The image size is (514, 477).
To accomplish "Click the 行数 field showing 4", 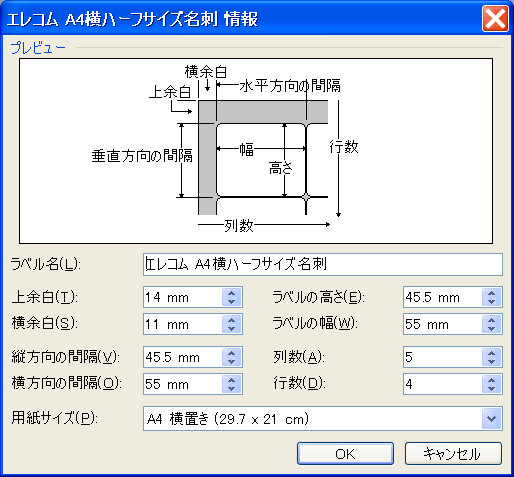I will click(443, 384).
